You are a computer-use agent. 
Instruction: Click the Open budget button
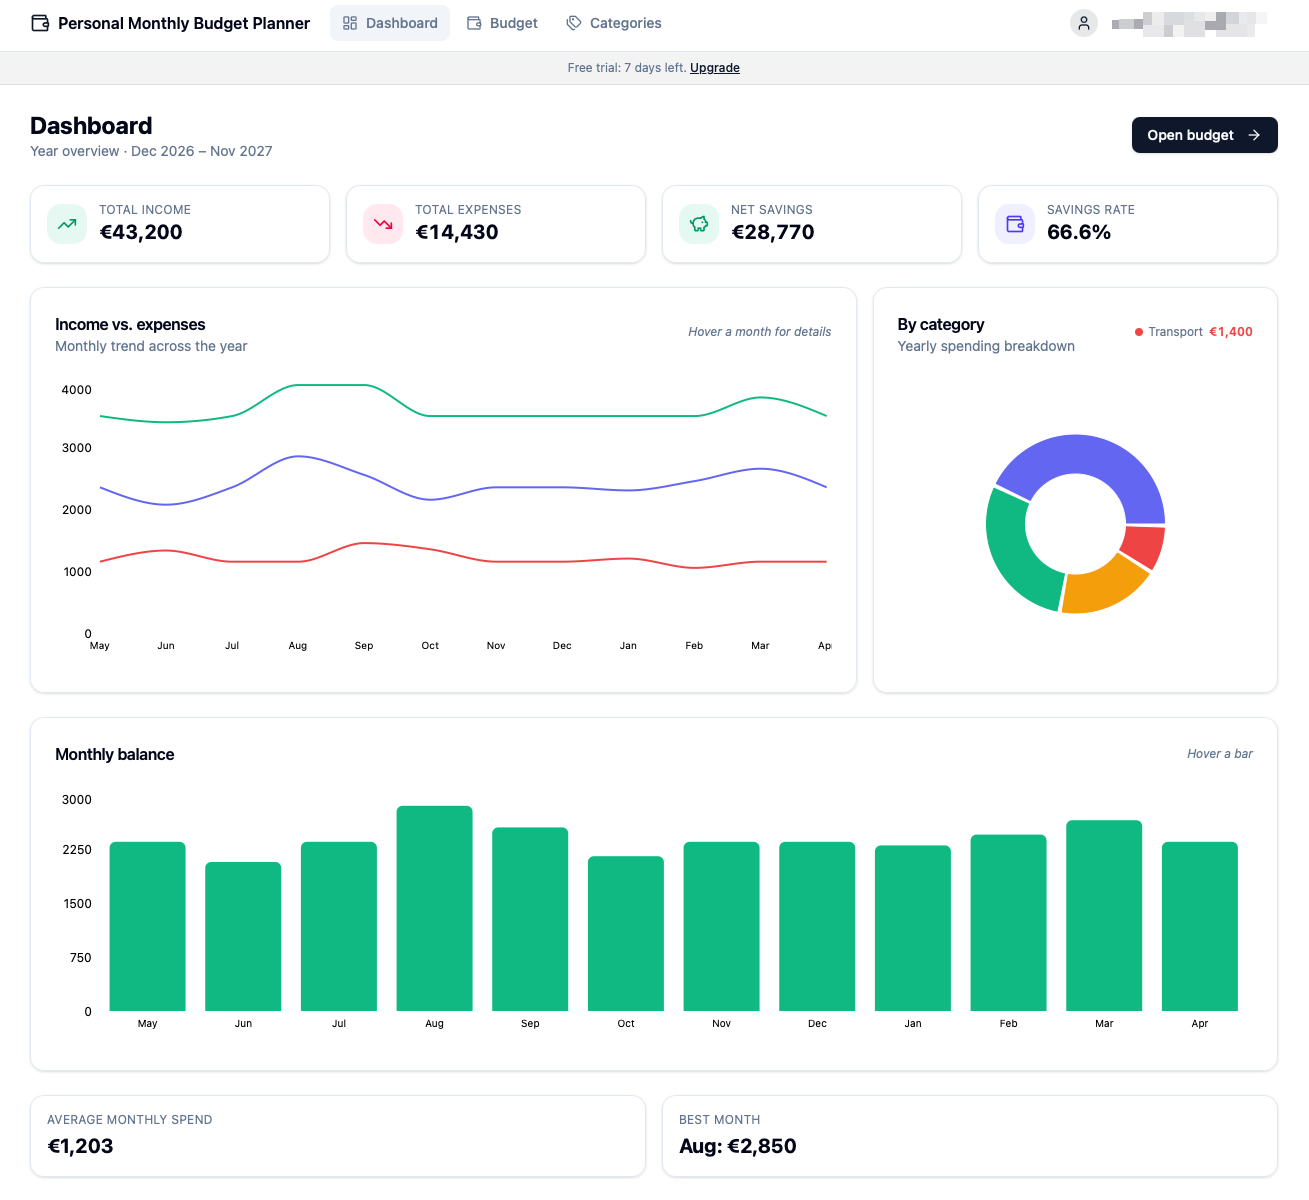pos(1205,135)
